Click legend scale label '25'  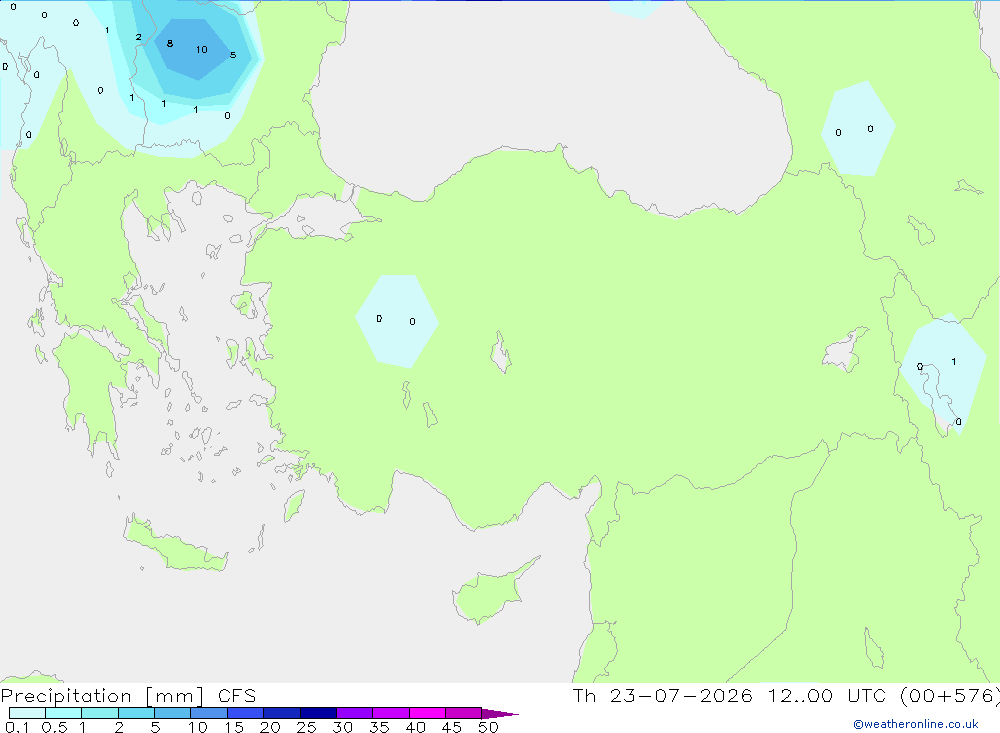click(x=306, y=727)
